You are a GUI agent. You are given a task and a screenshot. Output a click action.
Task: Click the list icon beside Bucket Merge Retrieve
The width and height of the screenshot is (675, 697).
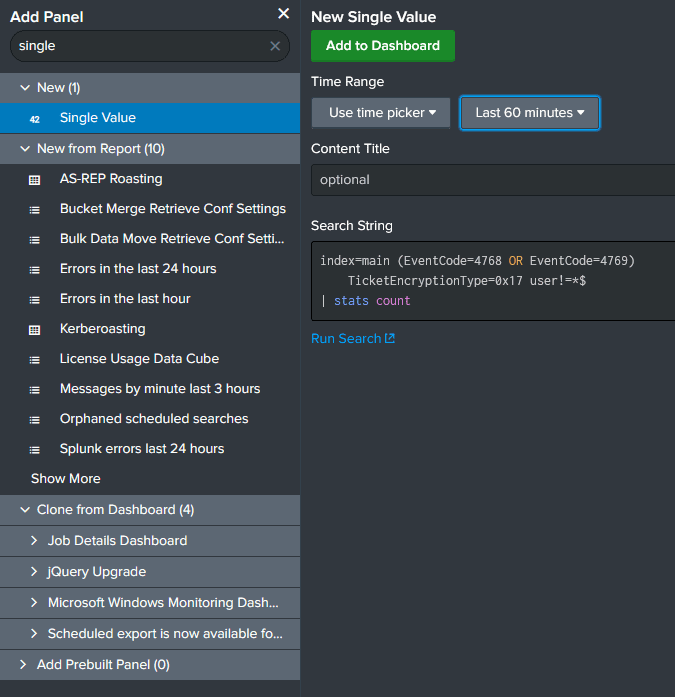(35, 210)
